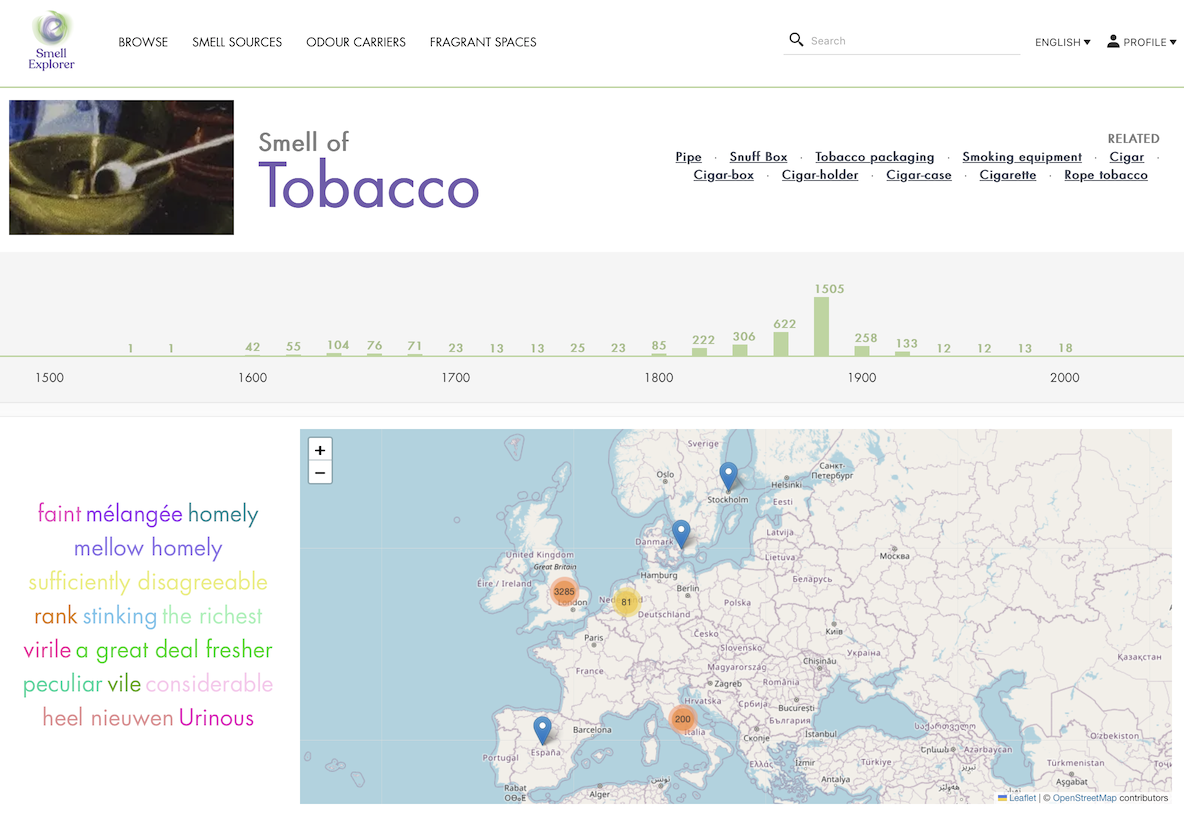Viewport: 1184px width, 819px height.
Task: Open the Tobacco packaging link
Action: [874, 157]
